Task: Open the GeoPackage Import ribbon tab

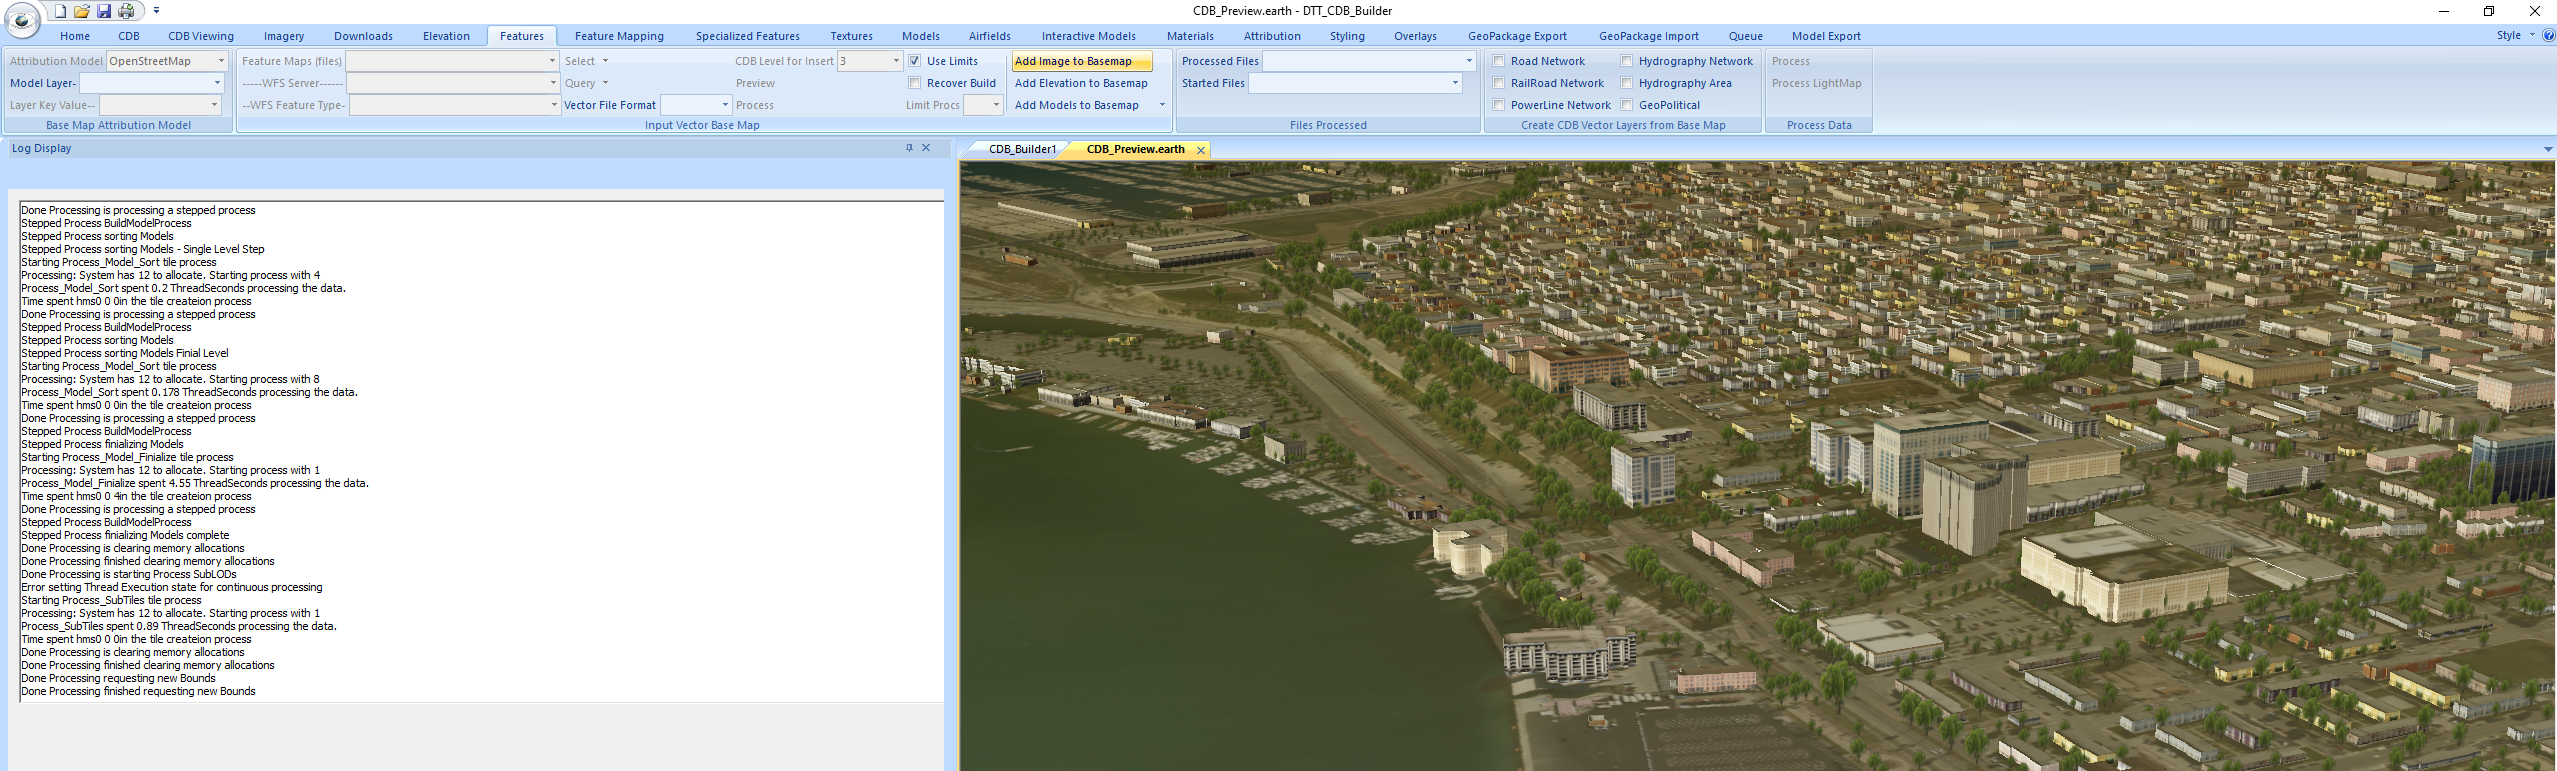Action: point(1648,36)
